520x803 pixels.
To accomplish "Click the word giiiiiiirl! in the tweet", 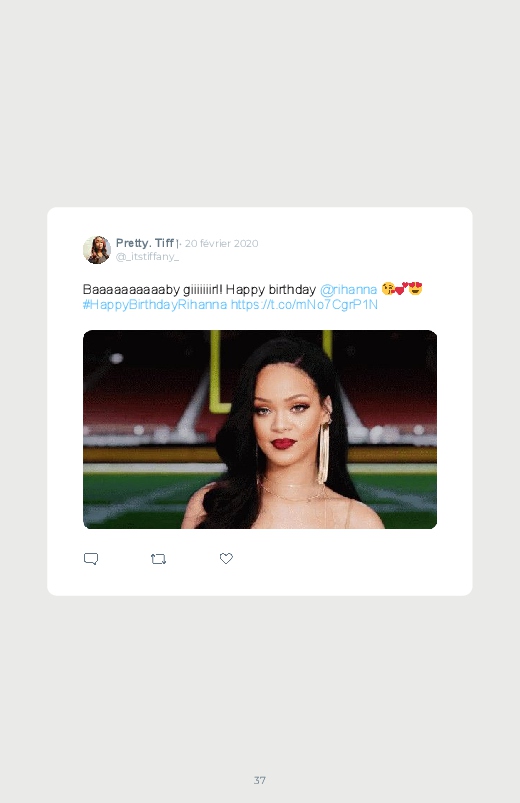I will [202, 289].
